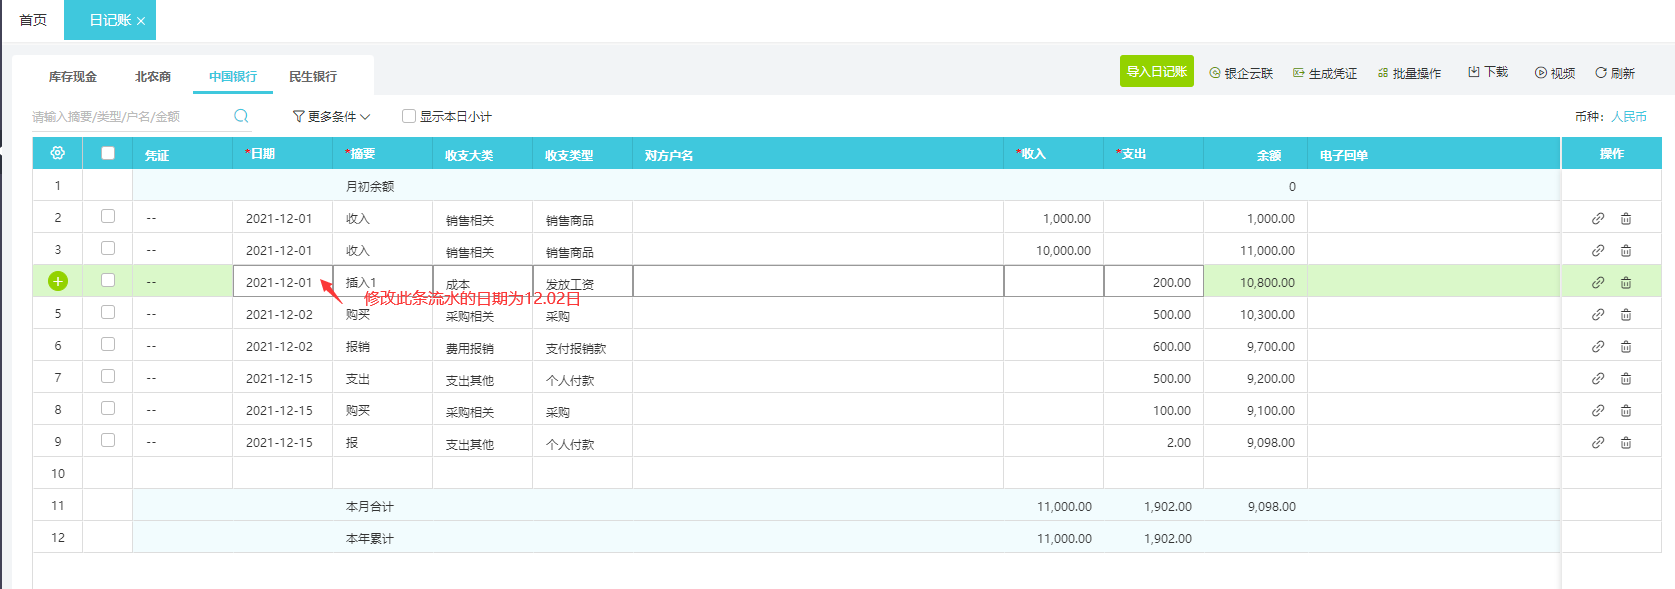The width and height of the screenshot is (1675, 589).
Task: Delete the 1,000.00 income row
Action: pos(1626,218)
